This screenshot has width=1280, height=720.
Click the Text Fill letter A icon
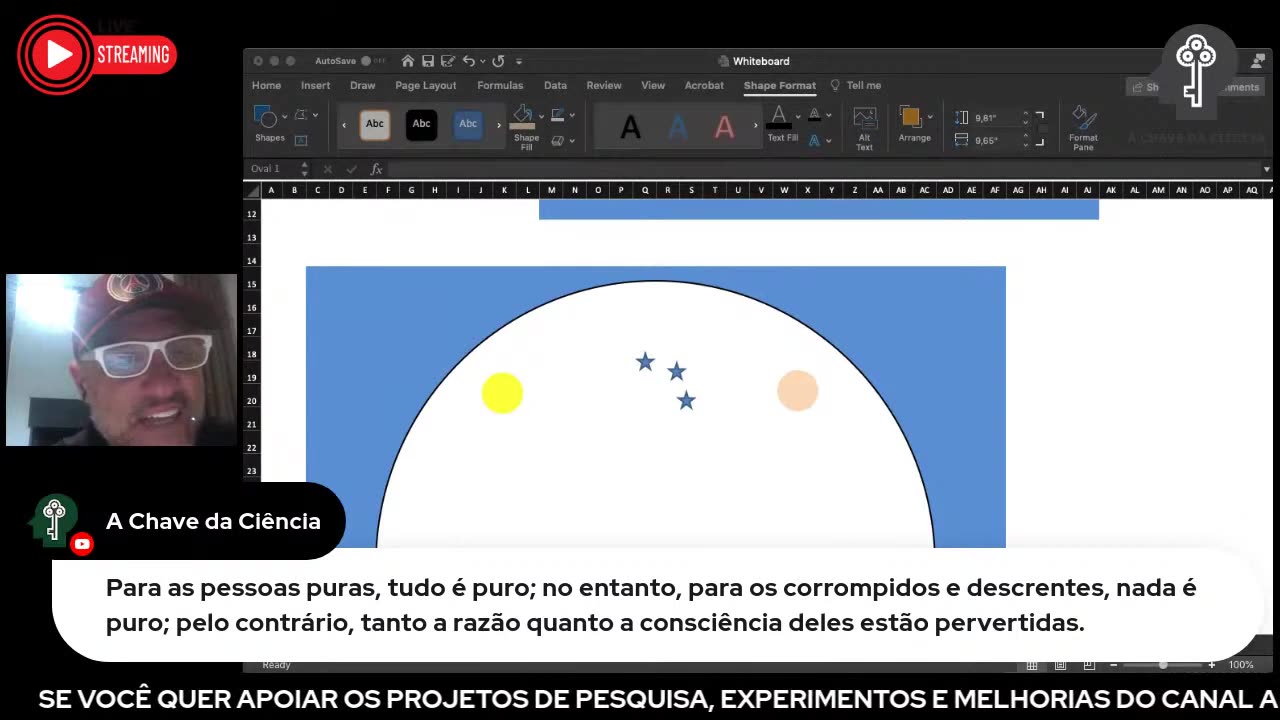779,116
